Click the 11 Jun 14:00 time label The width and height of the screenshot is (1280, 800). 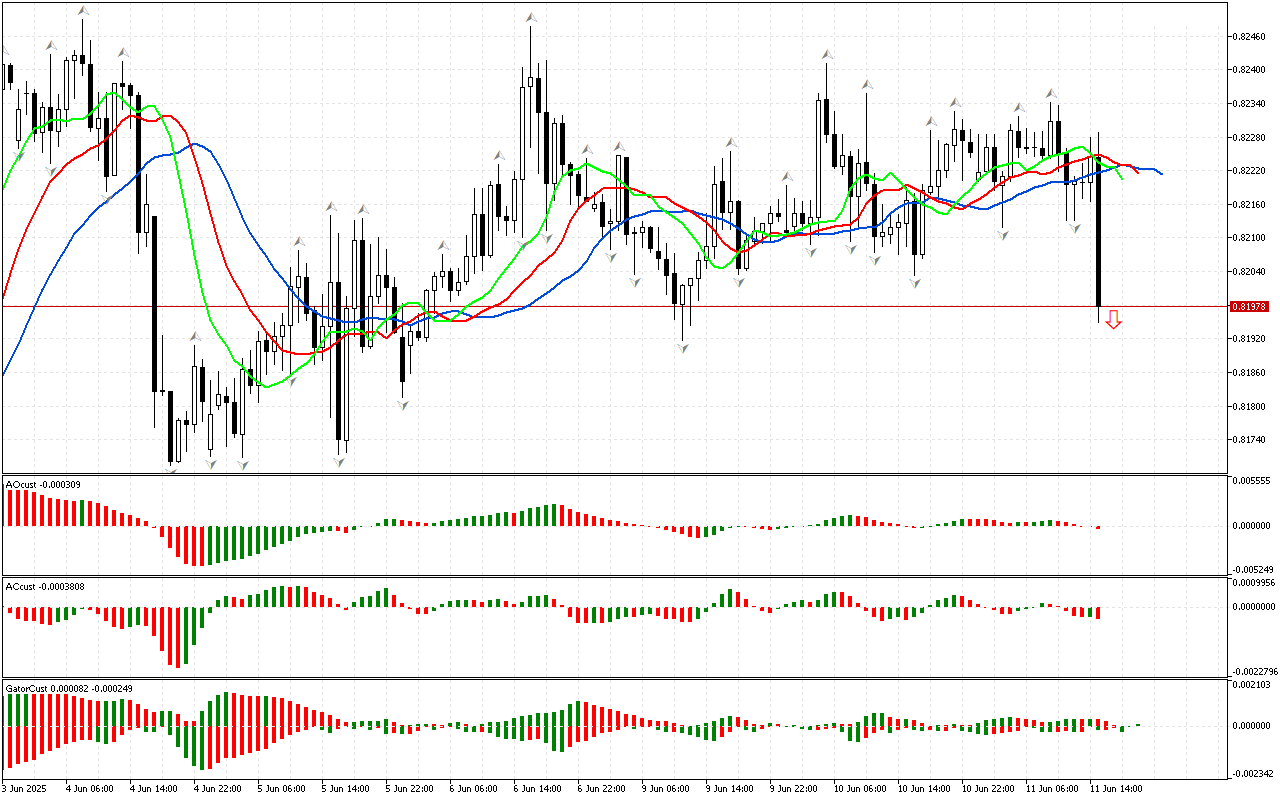click(x=1116, y=789)
